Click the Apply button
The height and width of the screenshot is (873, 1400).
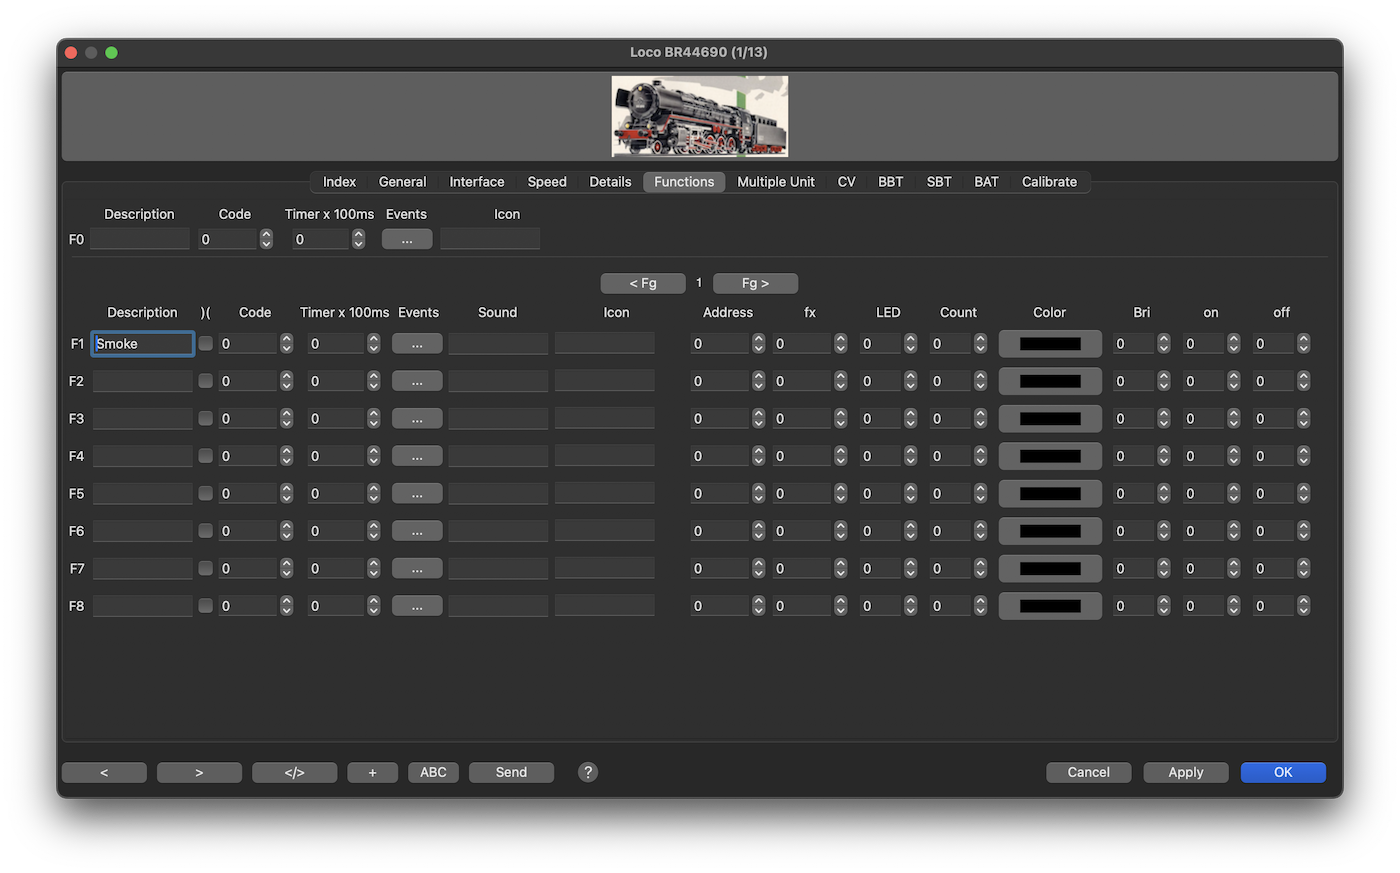coord(1185,772)
